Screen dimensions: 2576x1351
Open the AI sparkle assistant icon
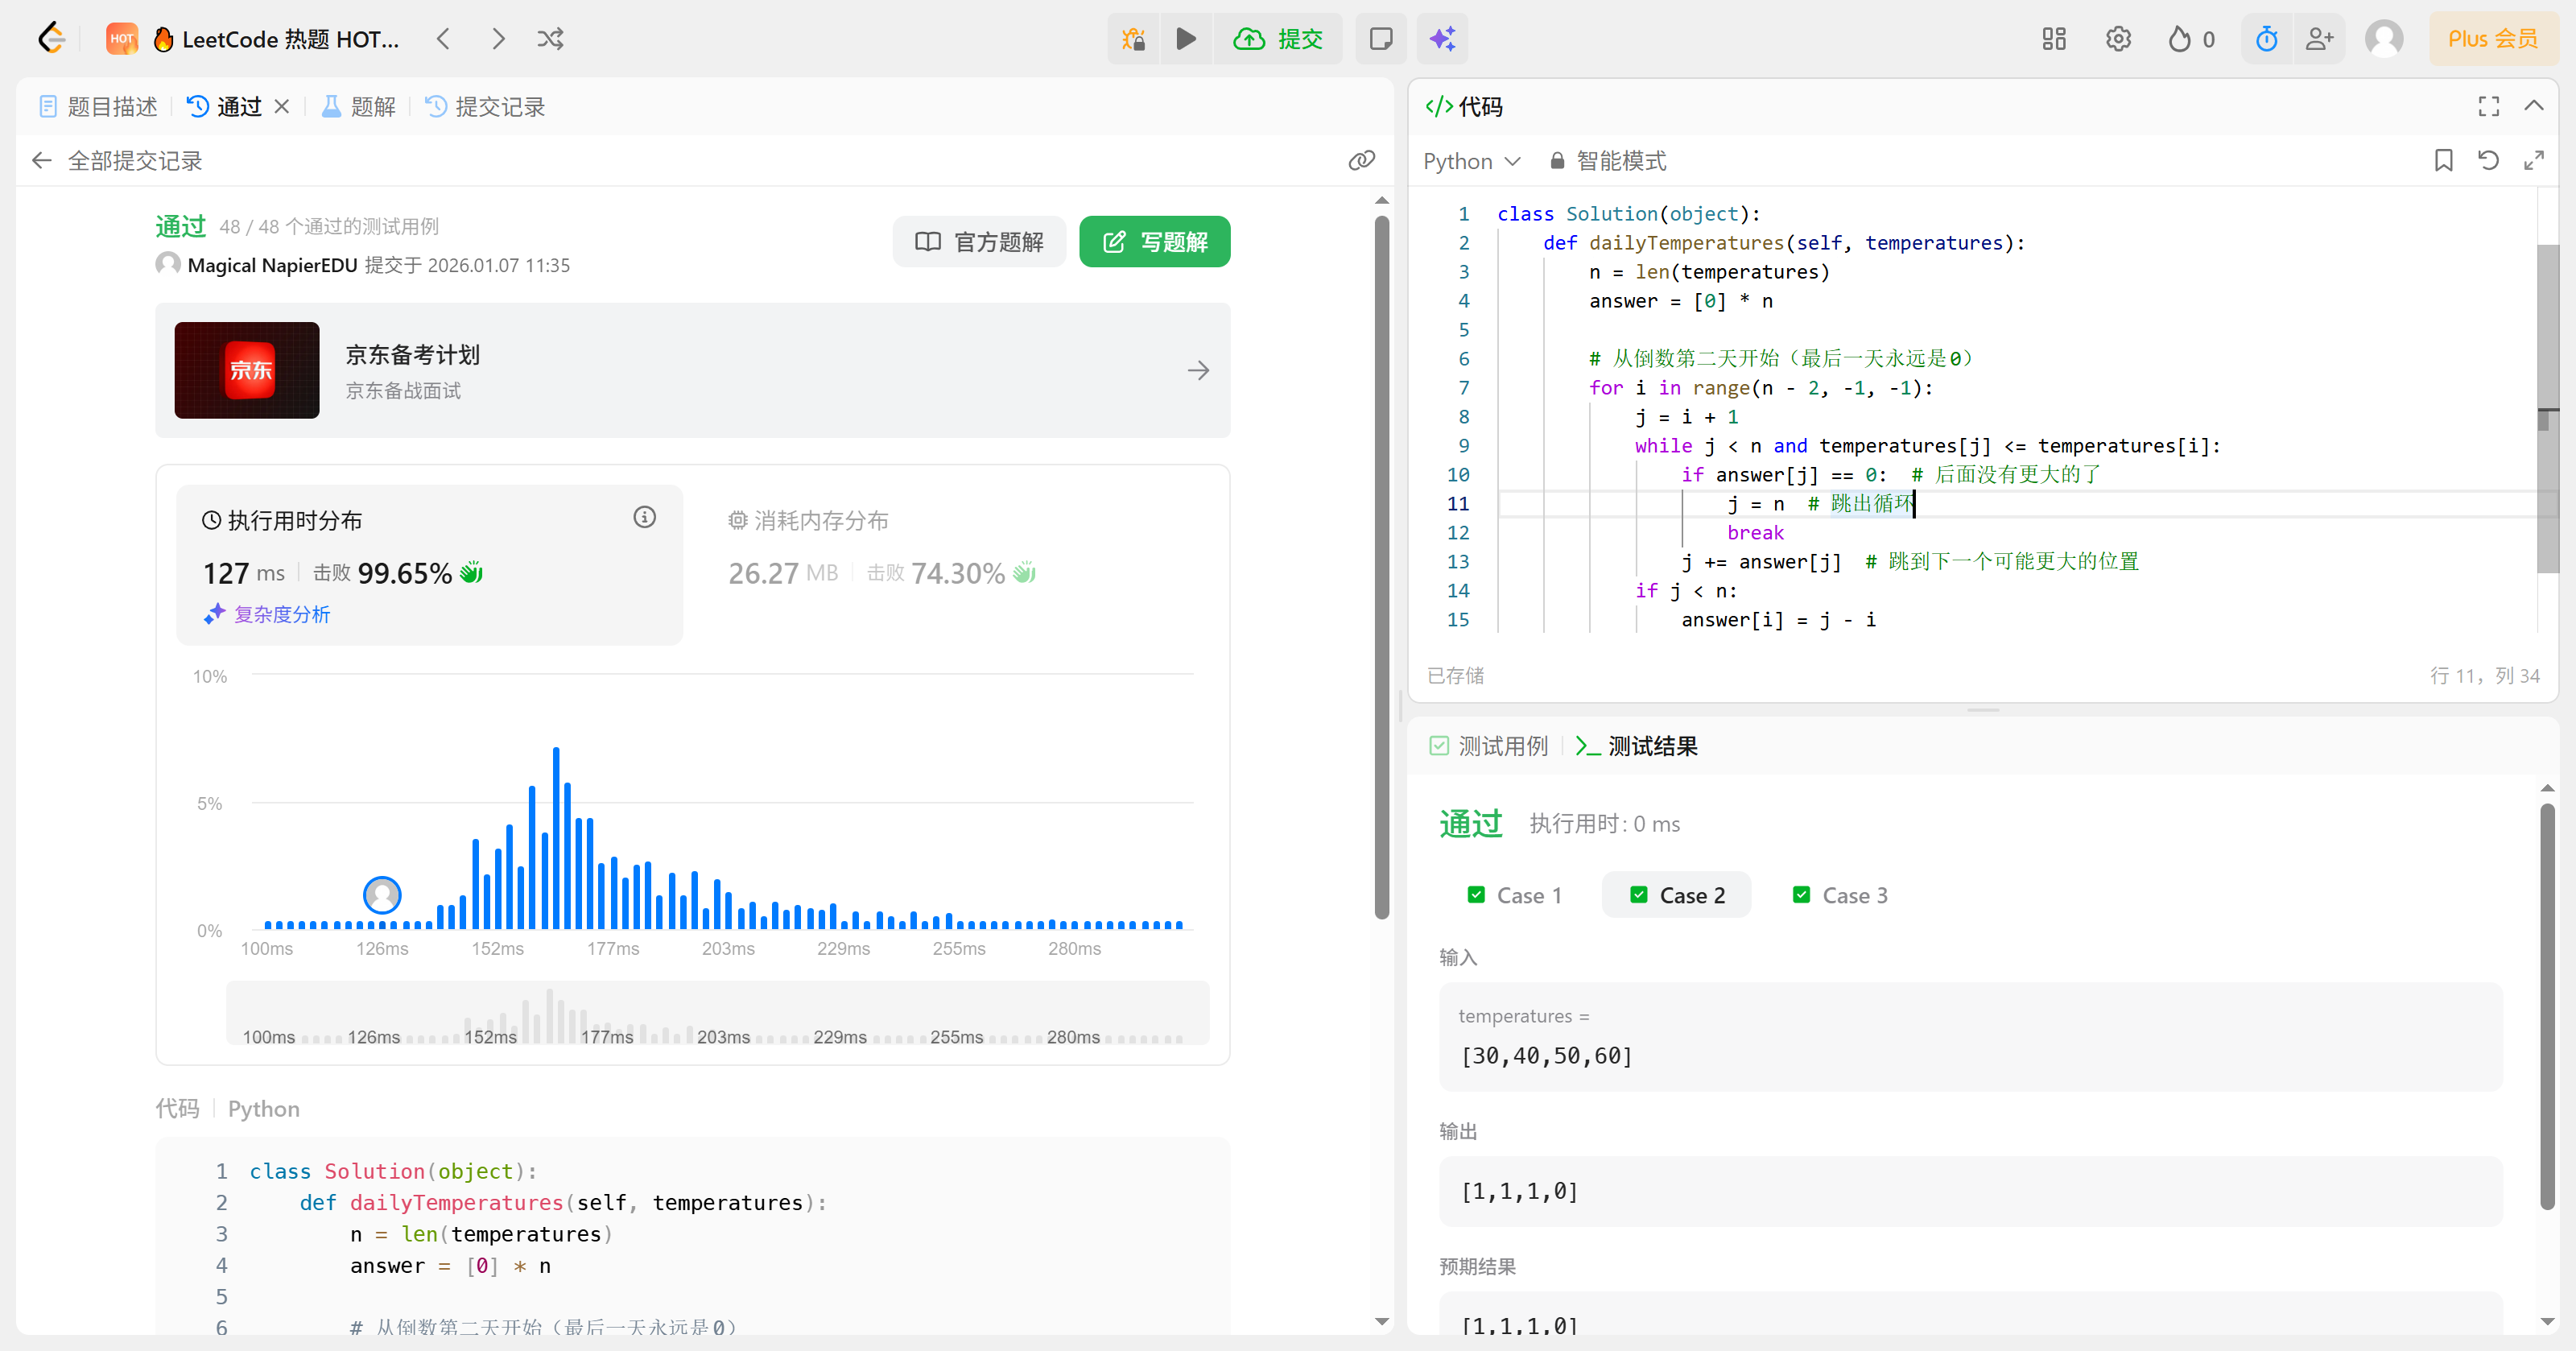click(x=1442, y=39)
